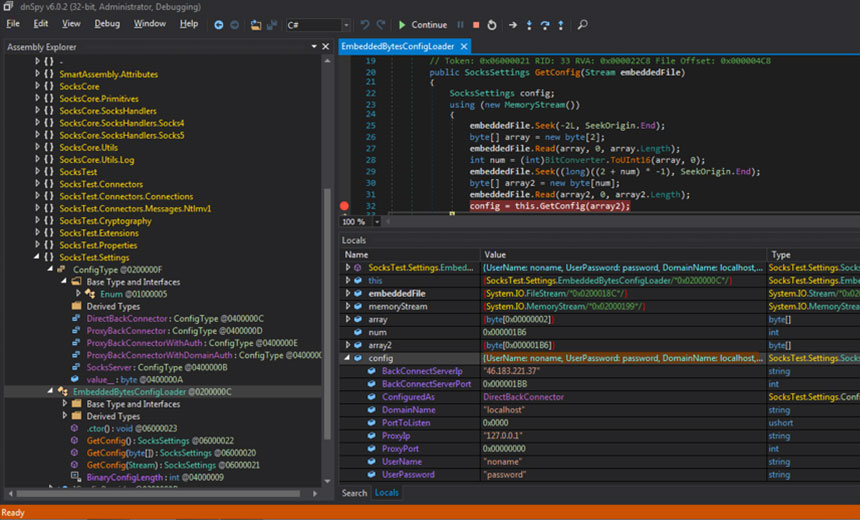Image resolution: width=860 pixels, height=520 pixels.
Task: Click the Type column header in Locals
Action: point(813,255)
